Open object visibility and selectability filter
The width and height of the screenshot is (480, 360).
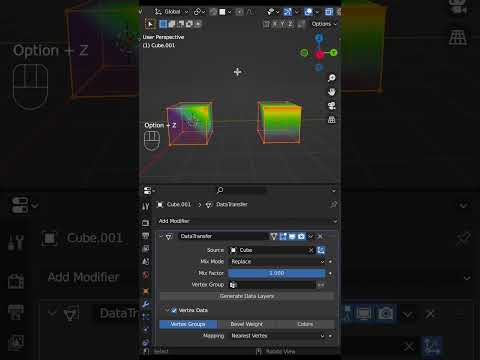point(273,12)
